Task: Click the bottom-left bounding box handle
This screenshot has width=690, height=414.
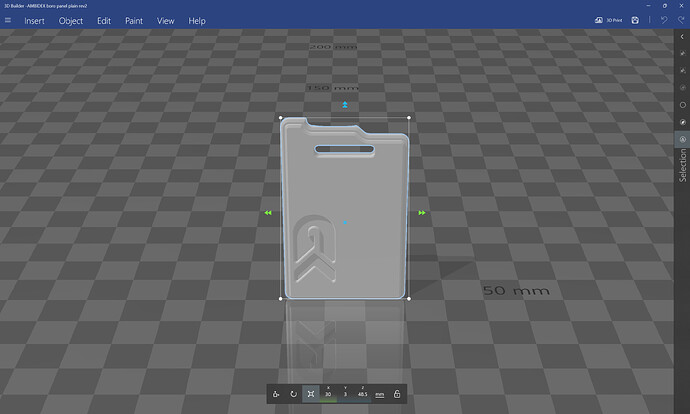Action: pyautogui.click(x=281, y=299)
